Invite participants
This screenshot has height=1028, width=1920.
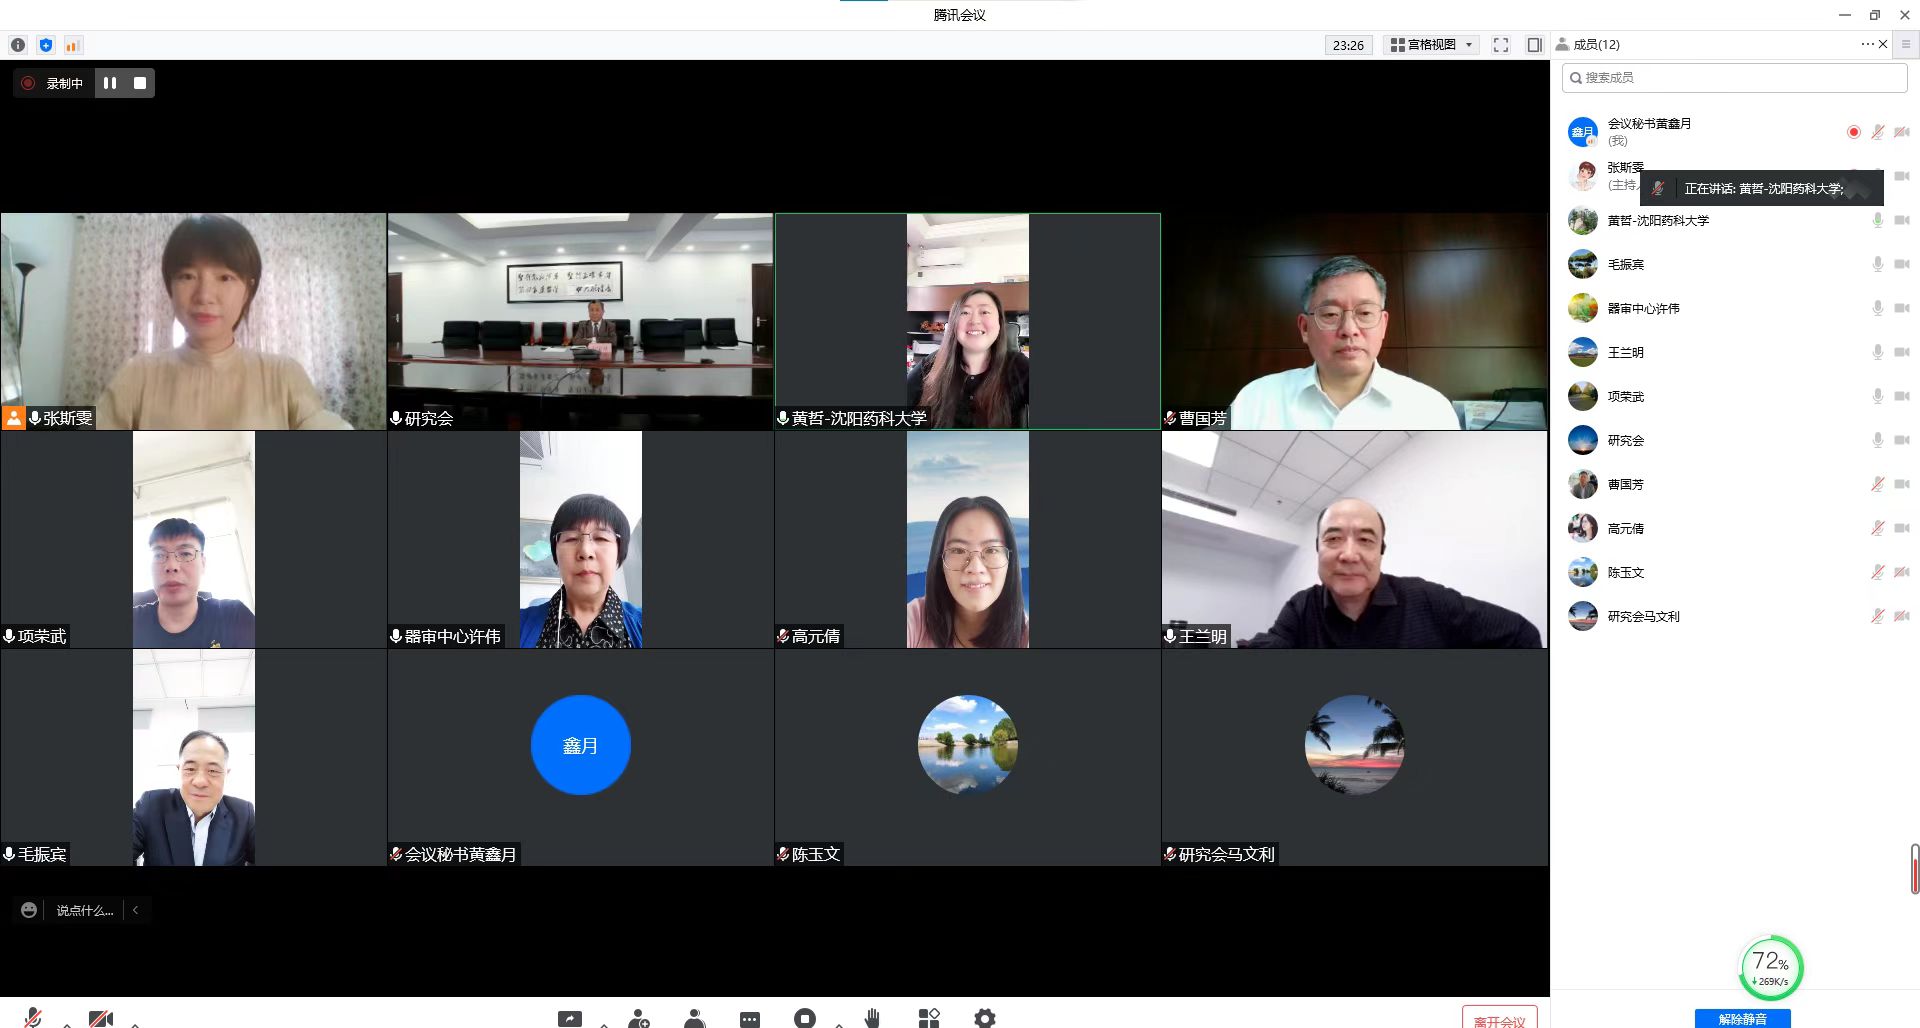tap(639, 1018)
